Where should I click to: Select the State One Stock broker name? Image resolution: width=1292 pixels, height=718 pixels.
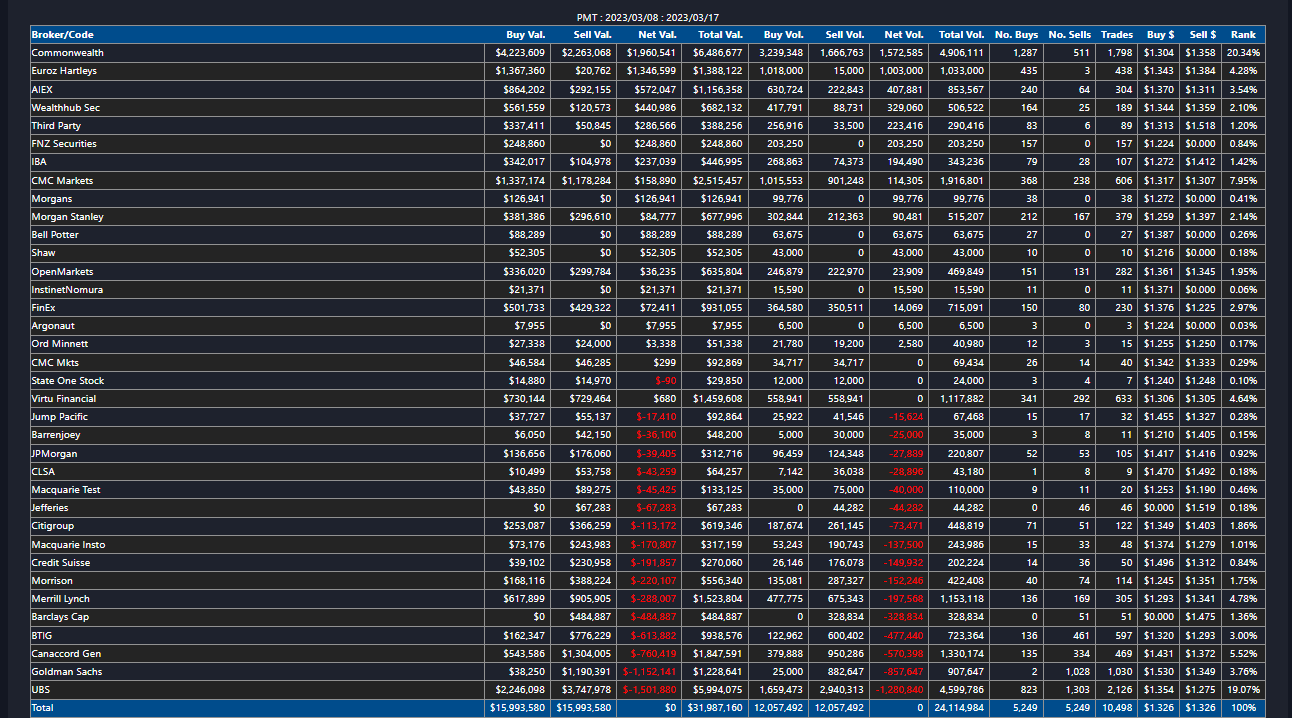point(68,380)
